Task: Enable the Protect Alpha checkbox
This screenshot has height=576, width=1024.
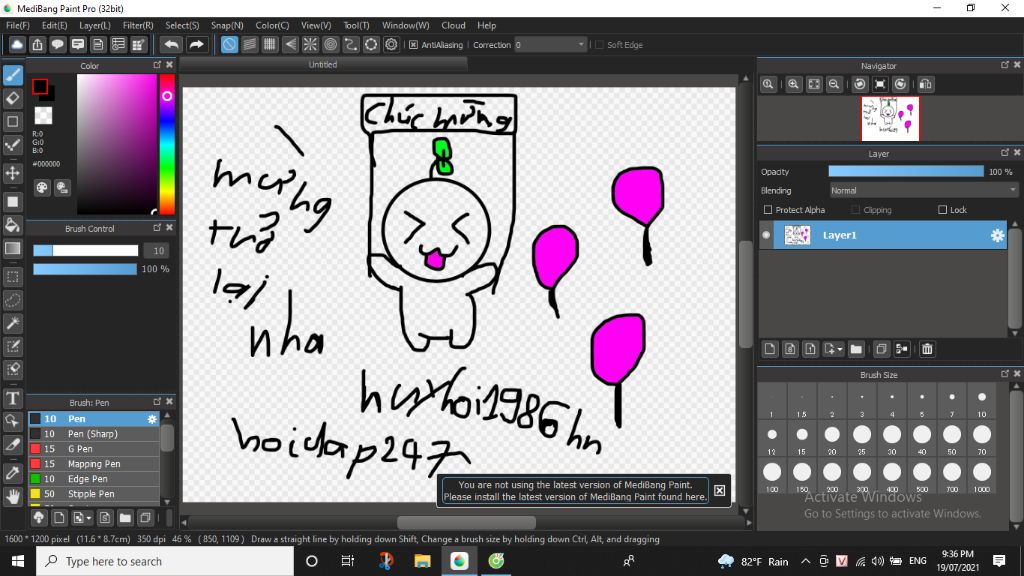Action: click(x=768, y=210)
